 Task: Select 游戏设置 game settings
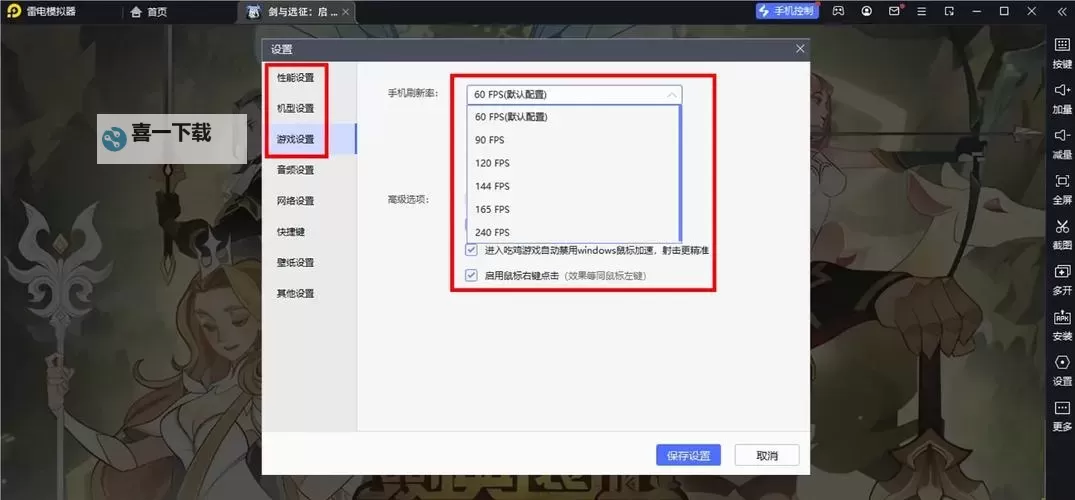295,139
